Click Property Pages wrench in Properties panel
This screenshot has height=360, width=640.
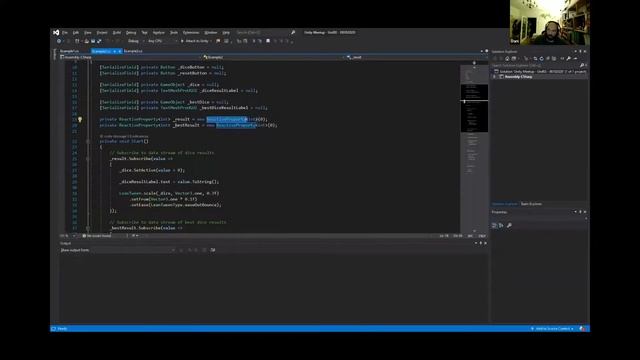pyautogui.click(x=509, y=225)
